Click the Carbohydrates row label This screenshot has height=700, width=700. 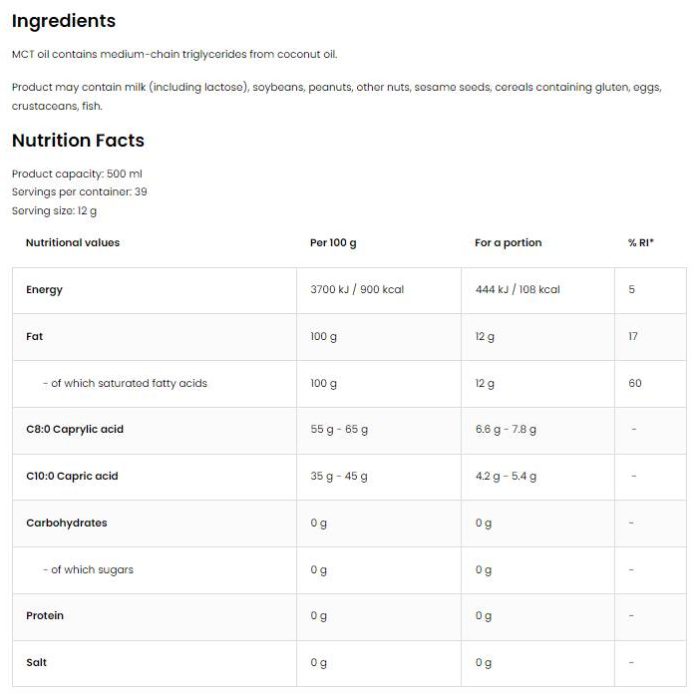[x=67, y=523]
